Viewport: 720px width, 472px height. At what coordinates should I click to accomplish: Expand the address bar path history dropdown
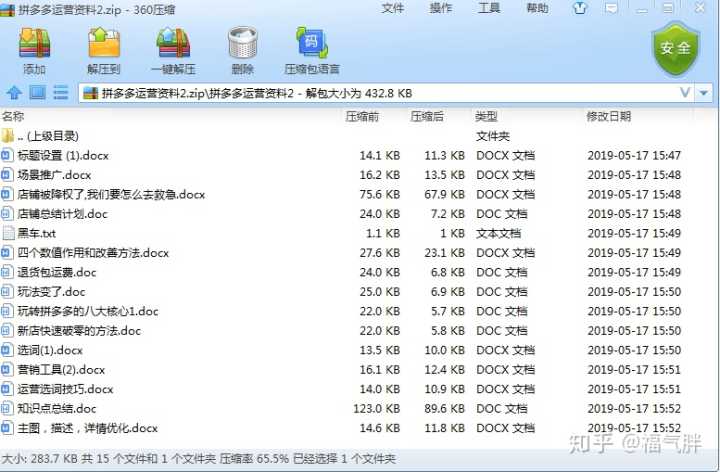point(684,93)
